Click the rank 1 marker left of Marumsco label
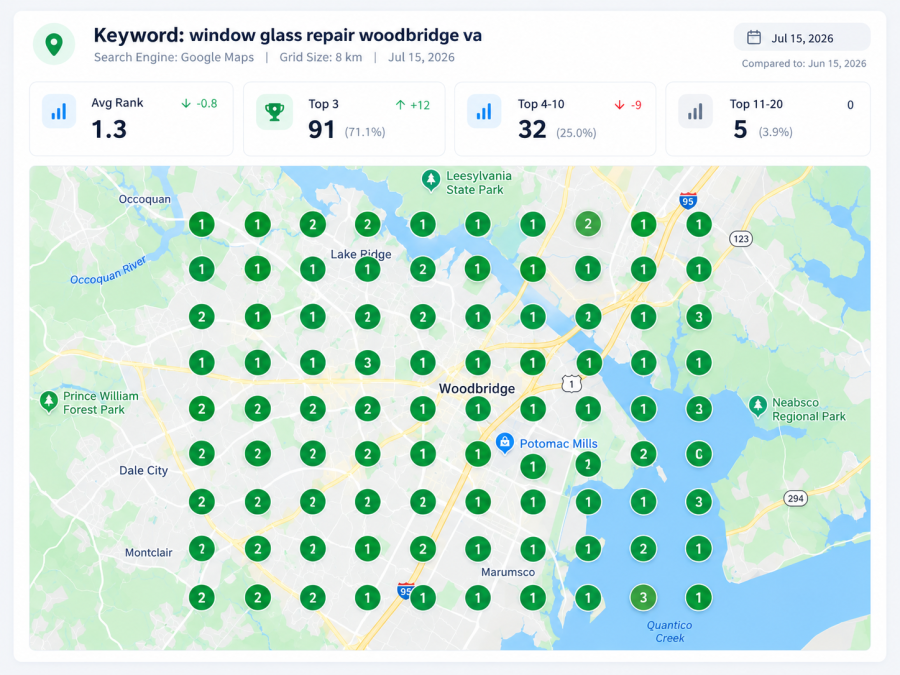The image size is (900, 675). coord(478,549)
